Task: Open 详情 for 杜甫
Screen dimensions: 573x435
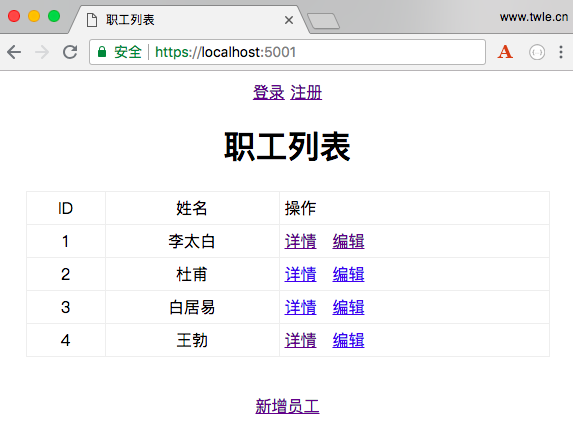Action: pyautogui.click(x=300, y=275)
